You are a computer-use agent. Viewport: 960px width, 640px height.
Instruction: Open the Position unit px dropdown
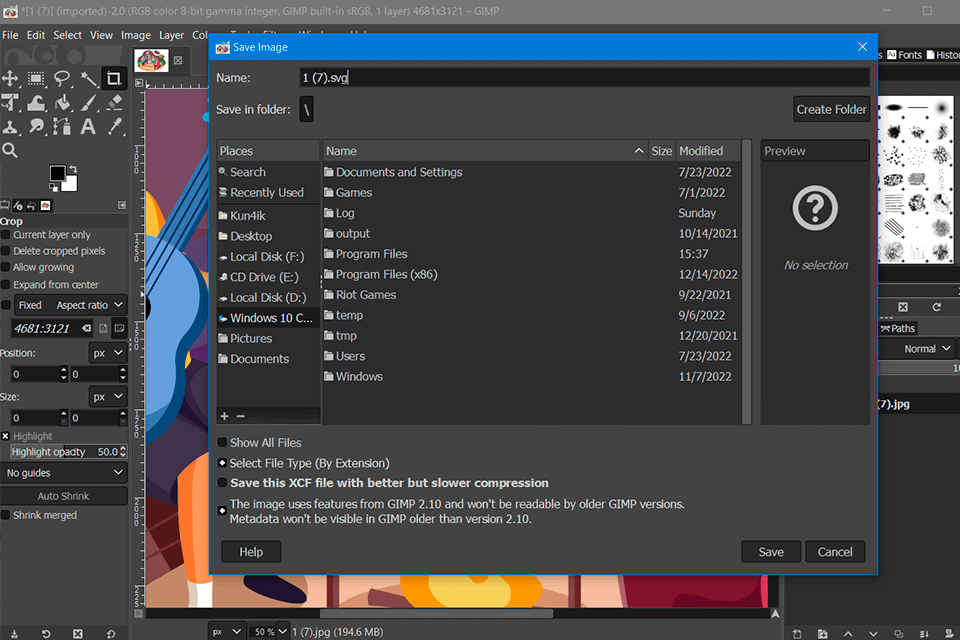108,353
